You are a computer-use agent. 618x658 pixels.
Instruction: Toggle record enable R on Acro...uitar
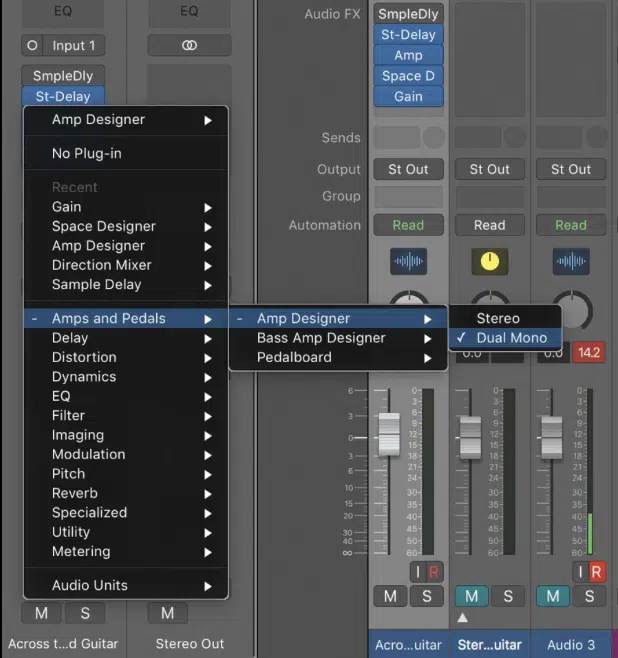tap(434, 572)
